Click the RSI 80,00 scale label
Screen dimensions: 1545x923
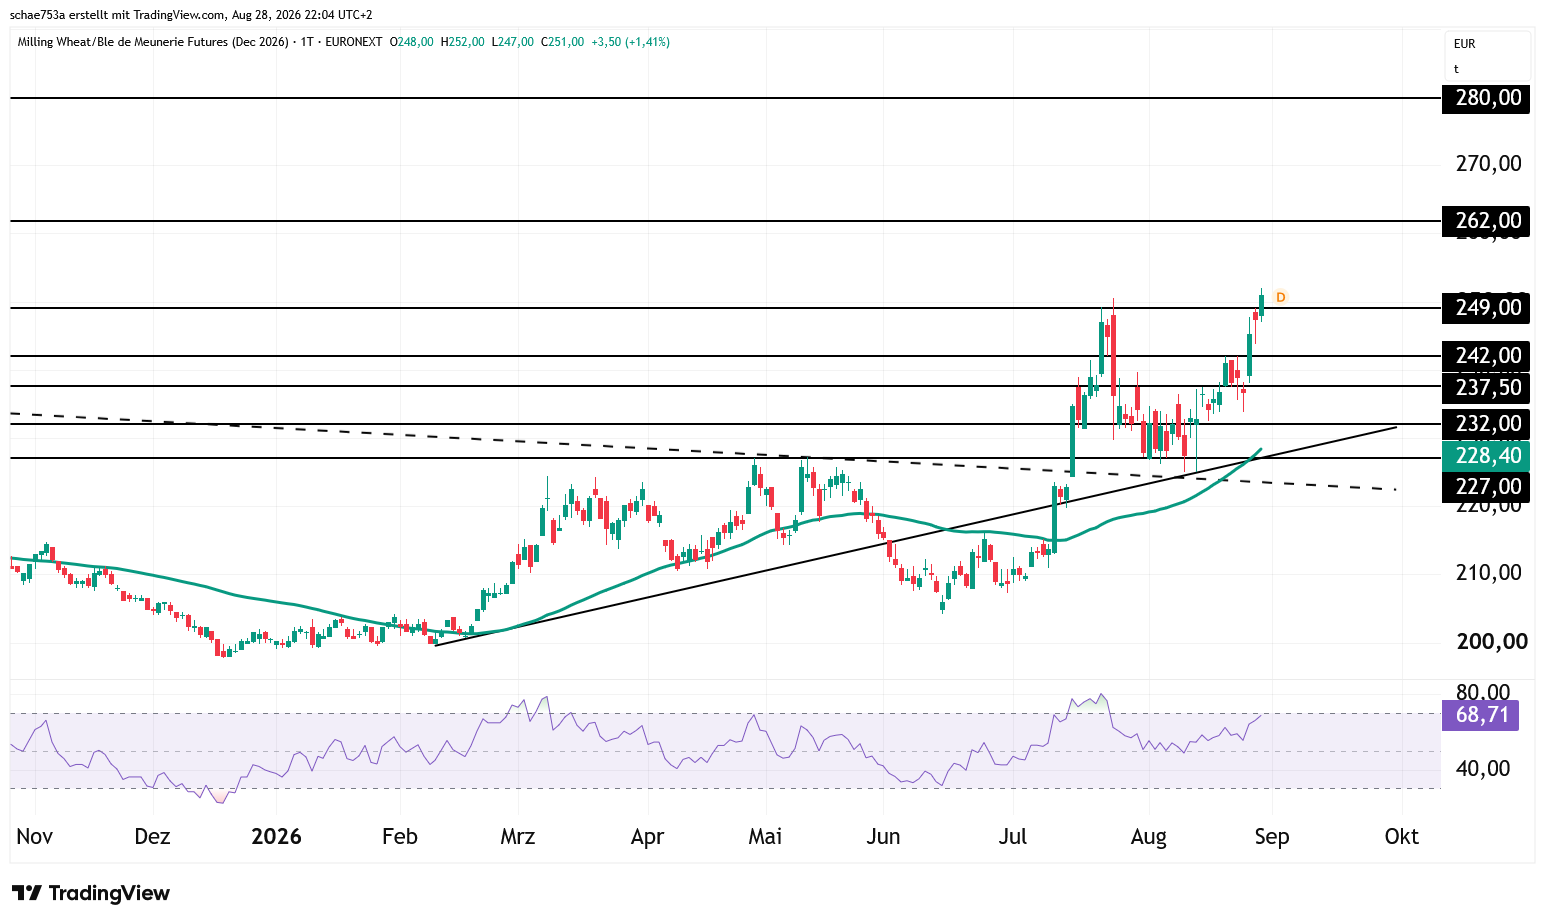1483,692
